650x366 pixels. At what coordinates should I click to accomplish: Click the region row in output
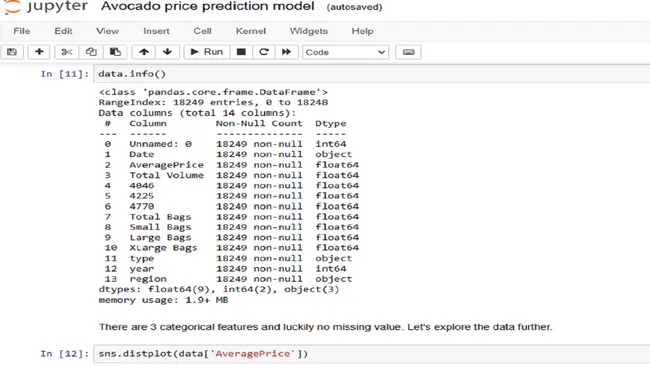(228, 279)
